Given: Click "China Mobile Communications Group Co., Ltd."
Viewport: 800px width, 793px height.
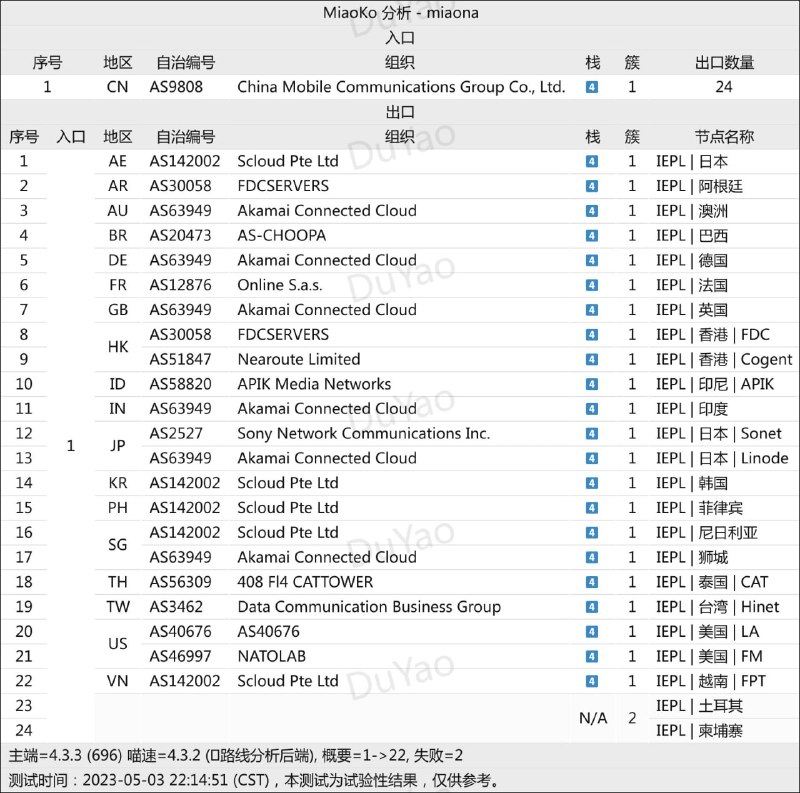Looking at the screenshot, I should (402, 87).
